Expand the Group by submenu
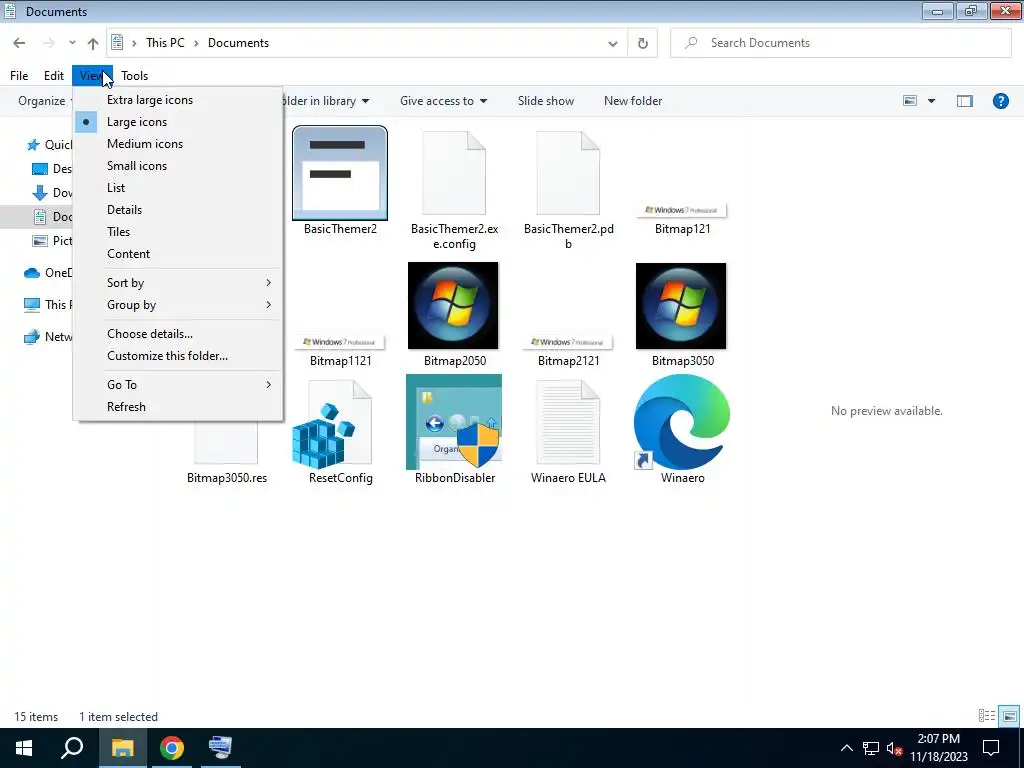This screenshot has width=1024, height=768. (x=178, y=305)
